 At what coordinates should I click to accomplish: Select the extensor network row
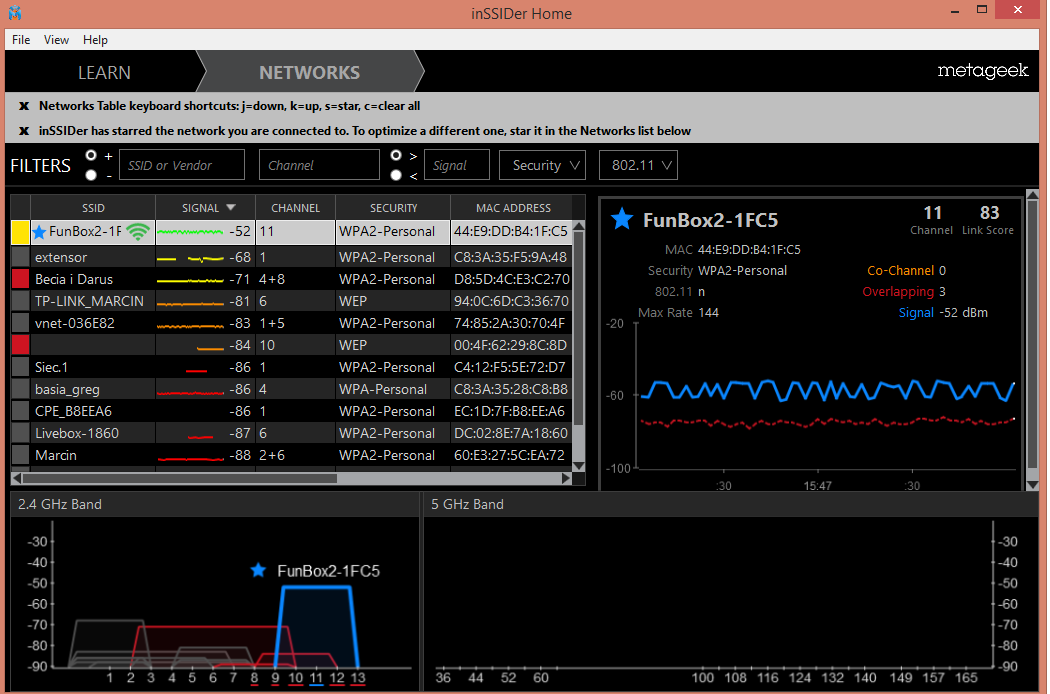[x=291, y=257]
